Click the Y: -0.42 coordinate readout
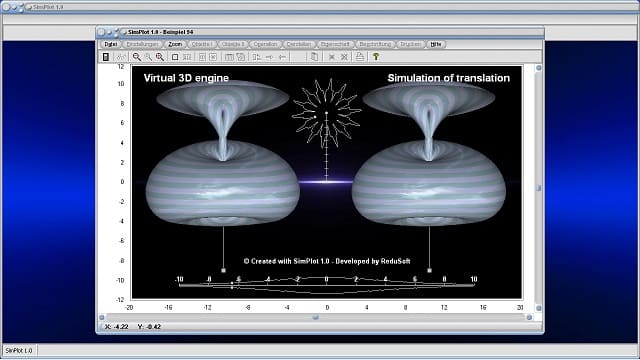Image resolution: width=640 pixels, height=360 pixels. tap(149, 327)
